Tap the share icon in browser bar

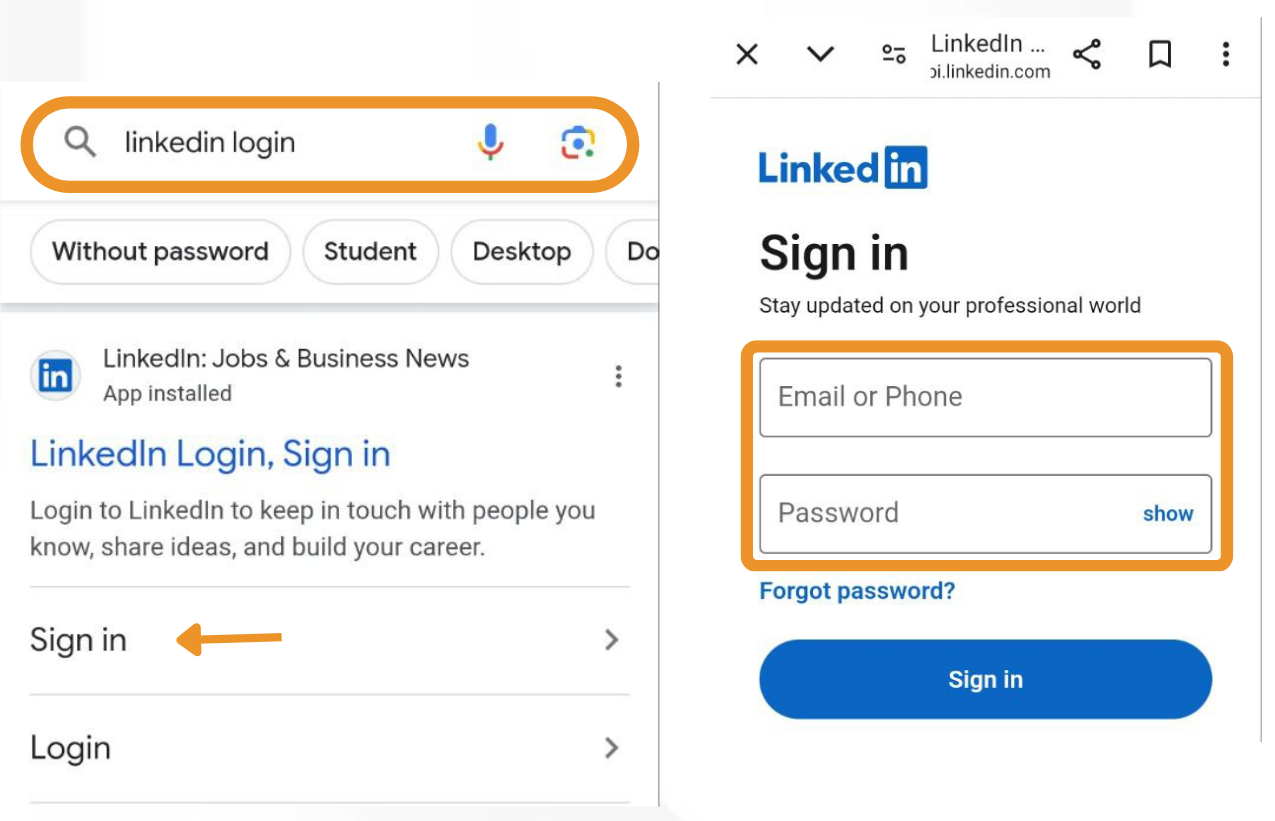[x=1087, y=55]
